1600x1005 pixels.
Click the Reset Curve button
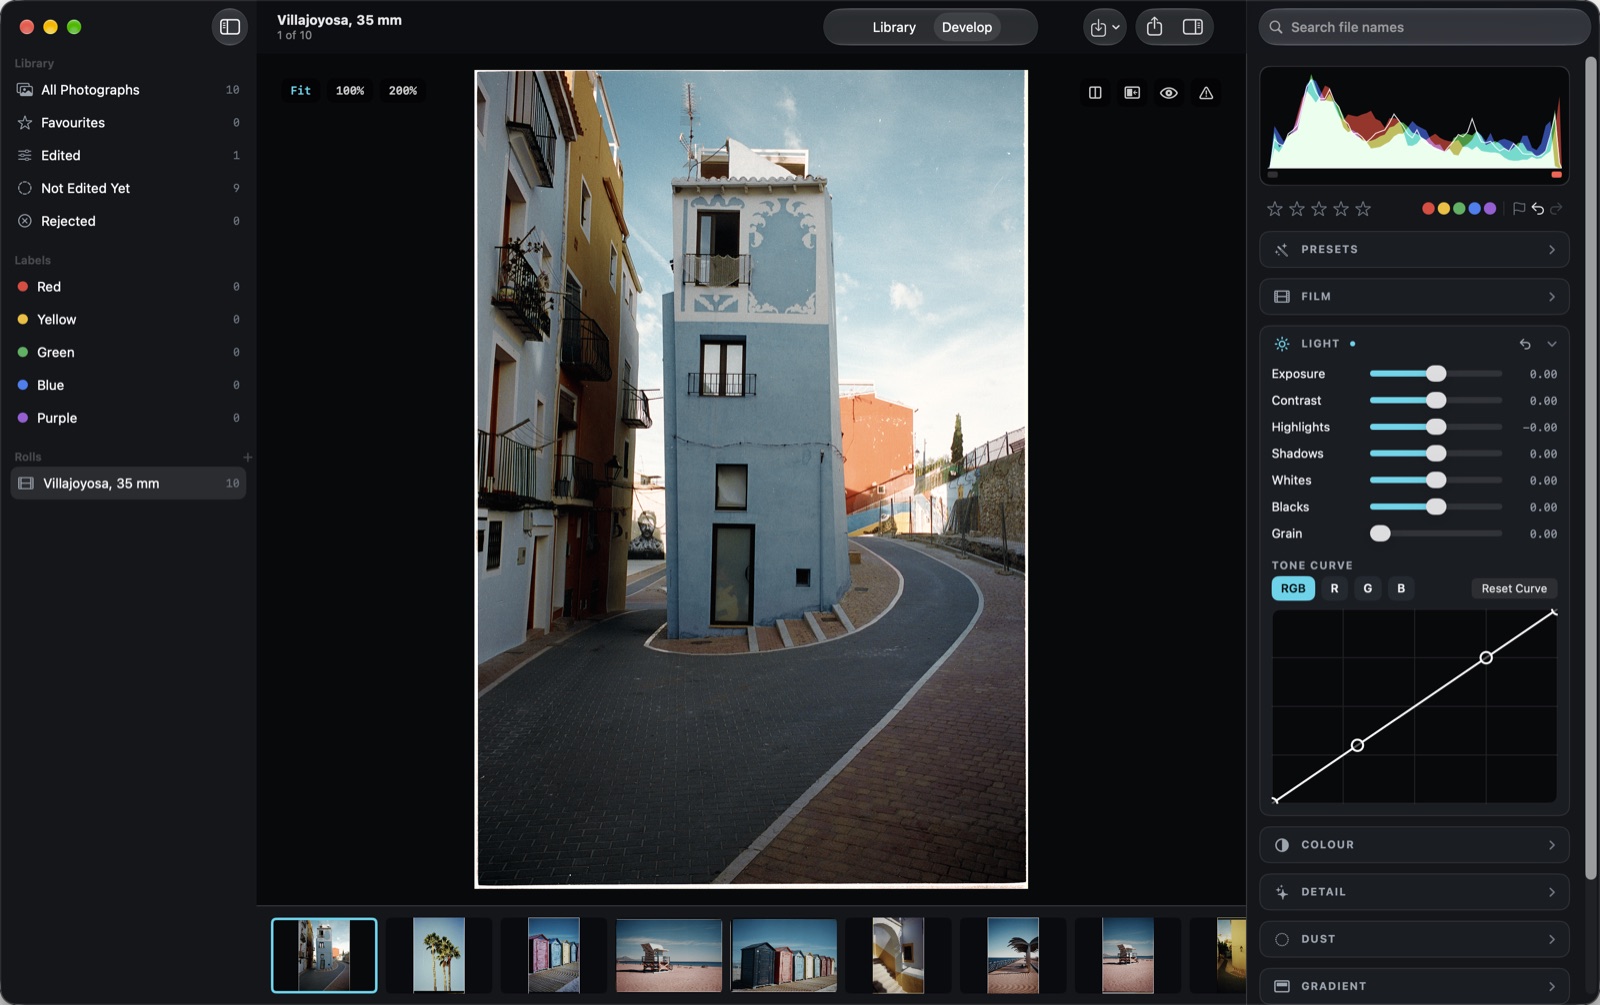click(x=1514, y=589)
